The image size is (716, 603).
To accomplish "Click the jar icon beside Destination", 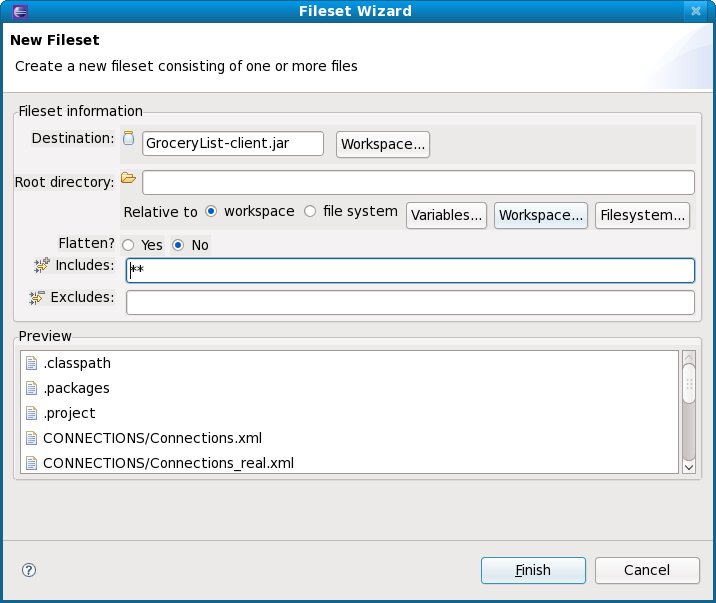I will pyautogui.click(x=128, y=138).
